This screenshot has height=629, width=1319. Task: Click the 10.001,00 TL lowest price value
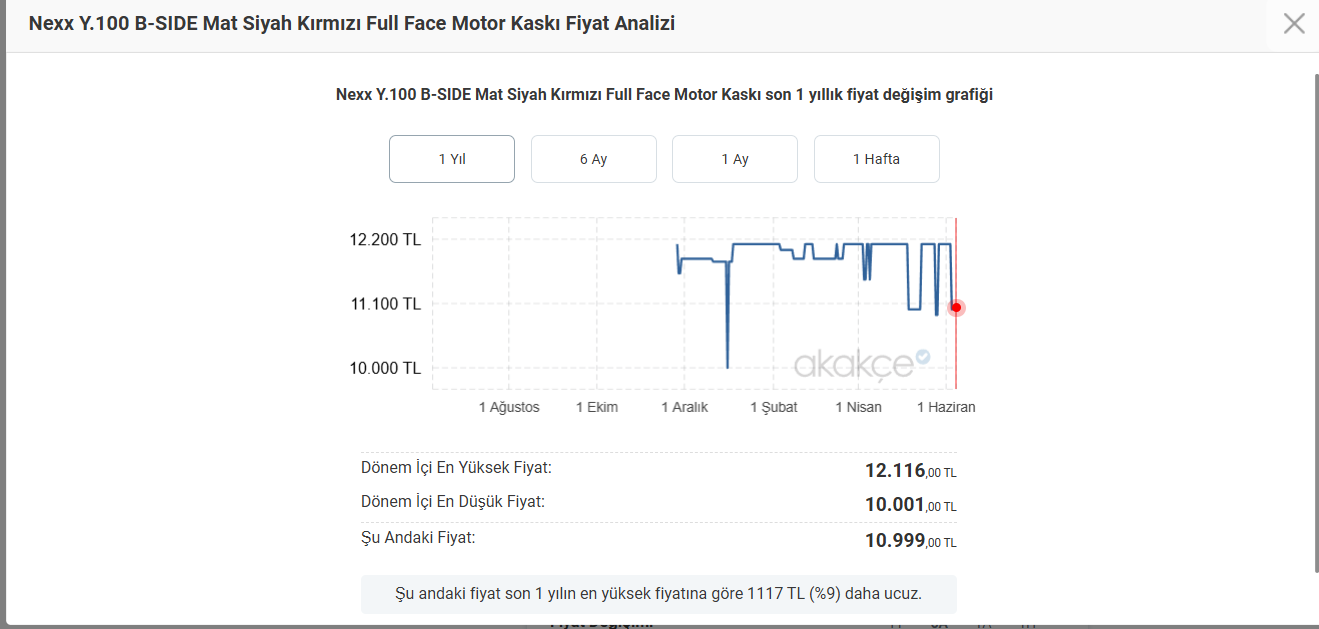pos(910,505)
